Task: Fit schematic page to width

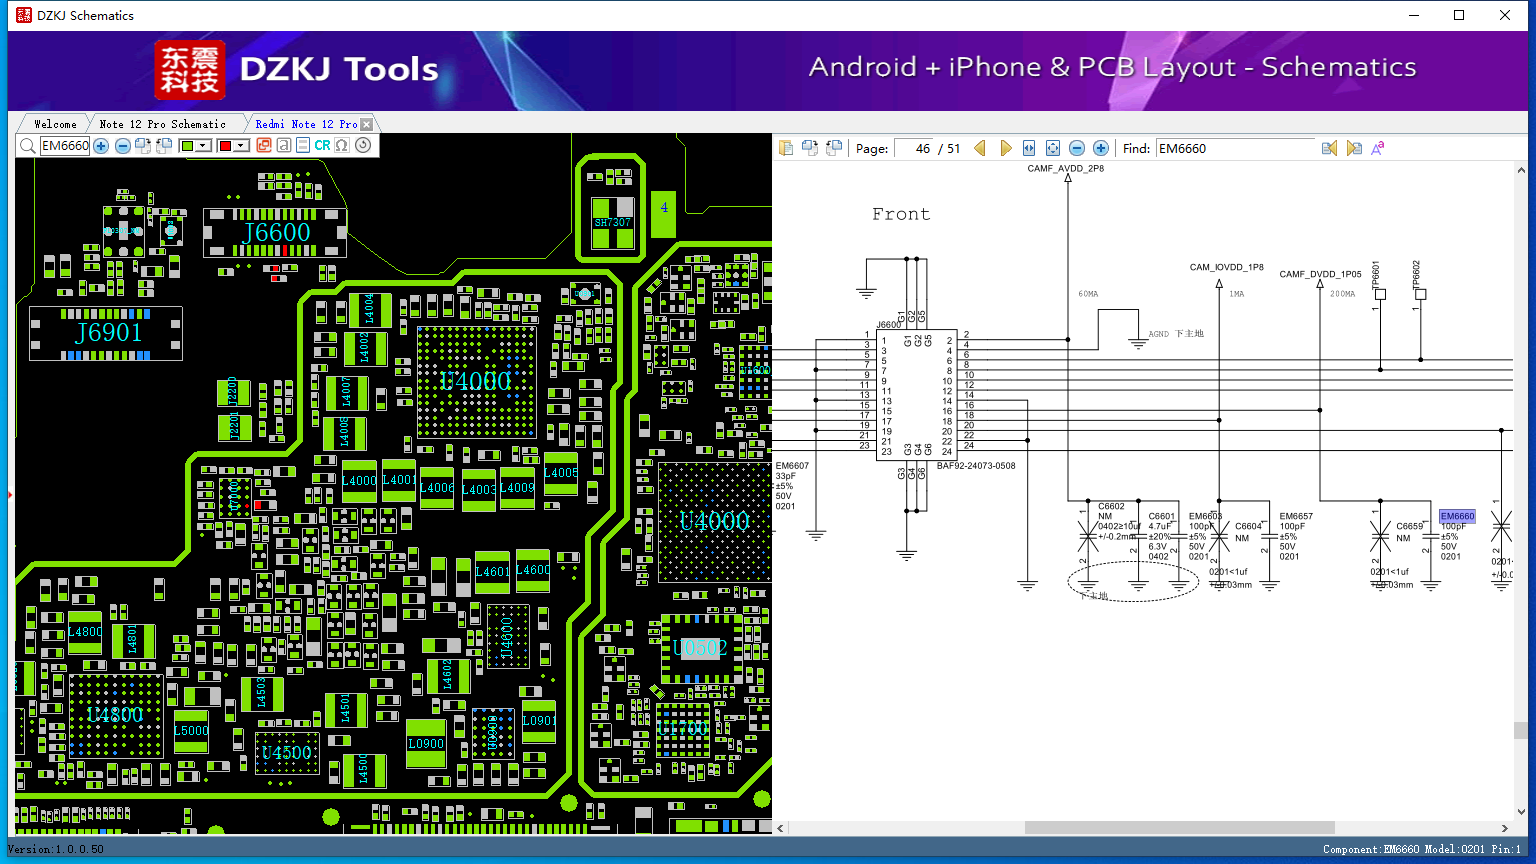Action: point(1029,148)
